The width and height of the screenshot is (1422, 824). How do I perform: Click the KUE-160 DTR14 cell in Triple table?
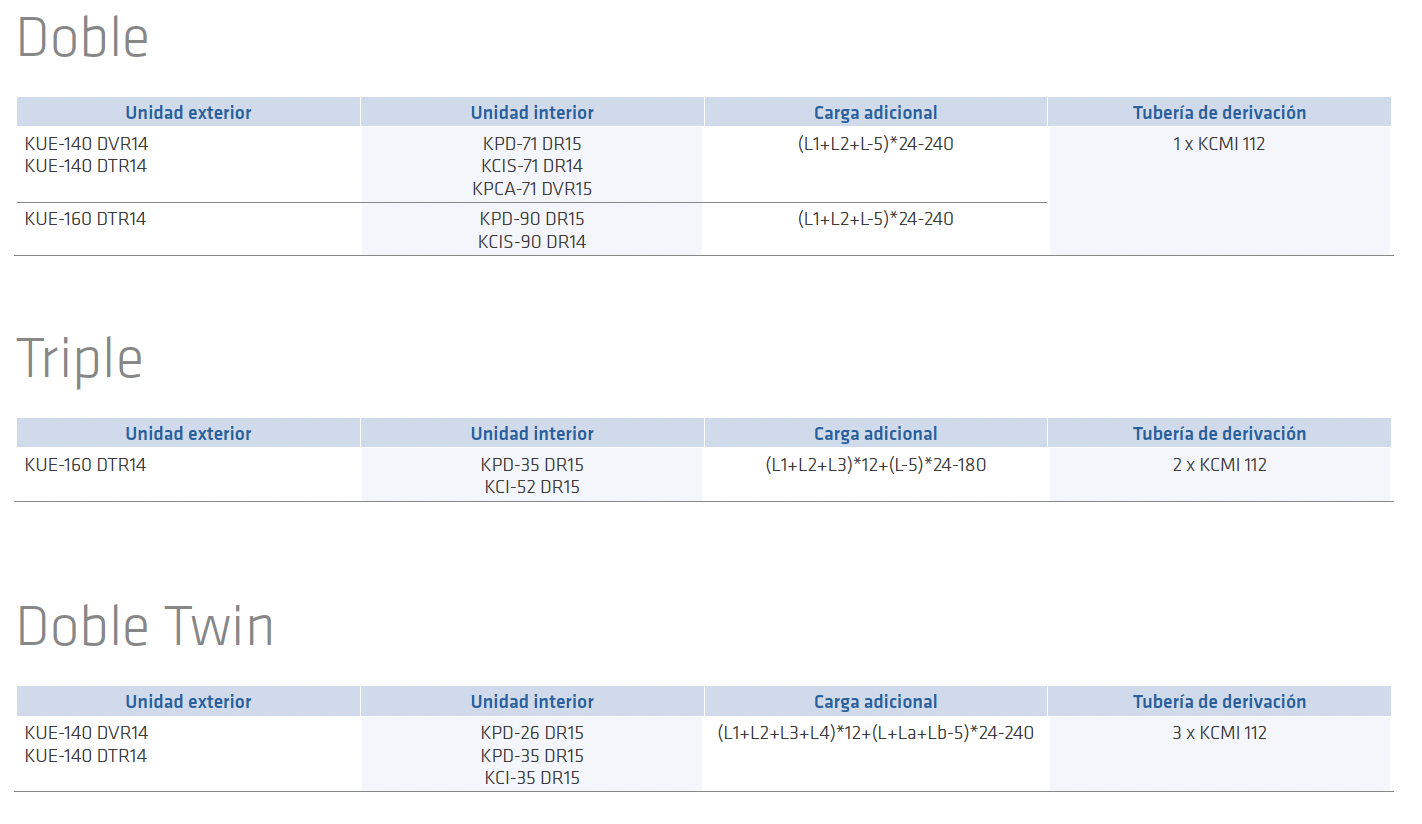click(x=86, y=465)
